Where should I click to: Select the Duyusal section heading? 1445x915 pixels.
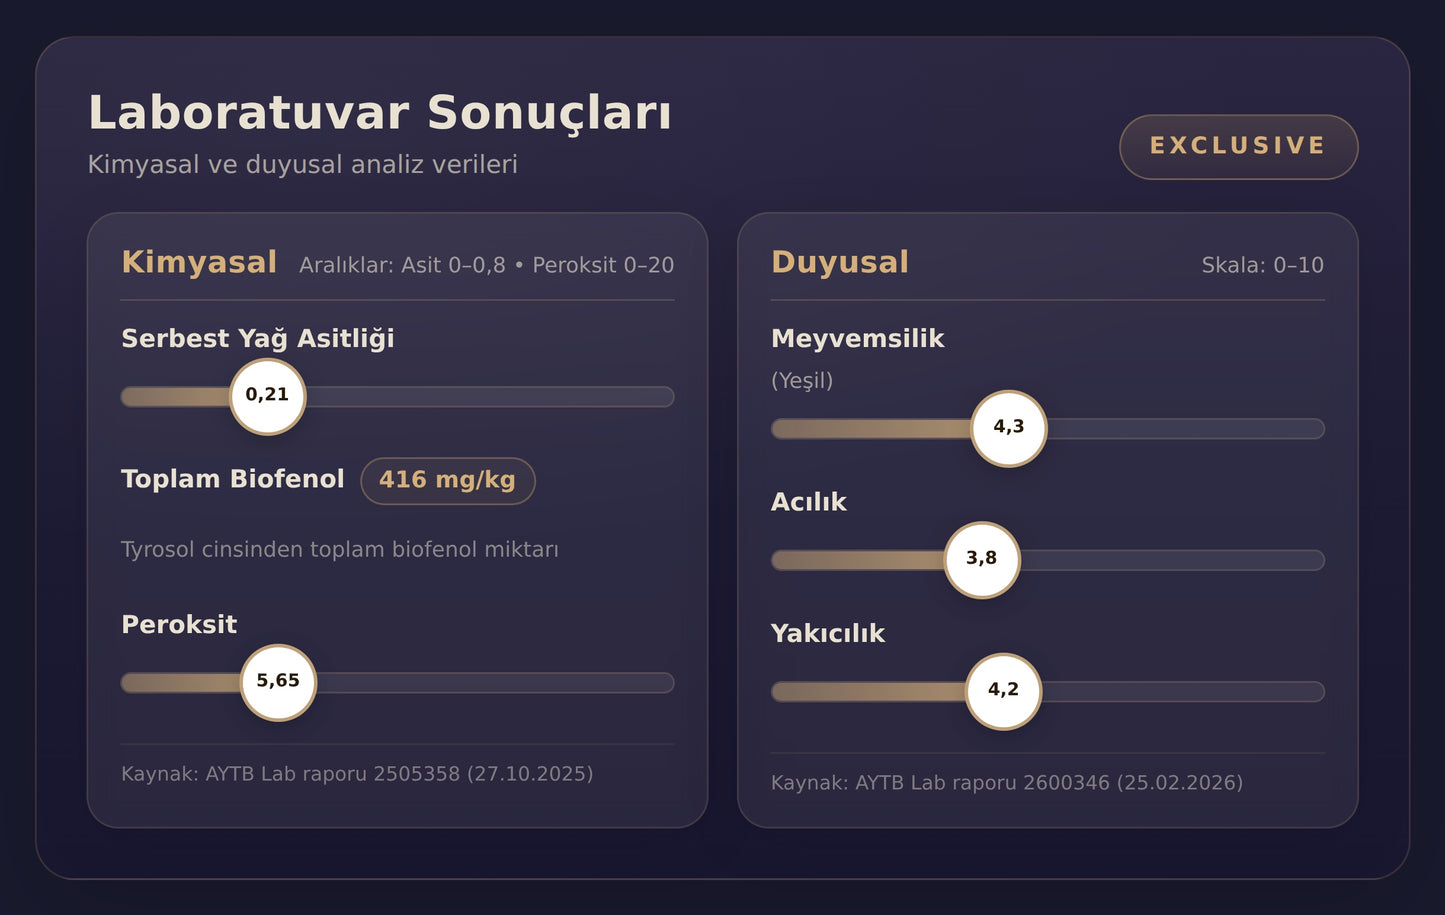[839, 262]
